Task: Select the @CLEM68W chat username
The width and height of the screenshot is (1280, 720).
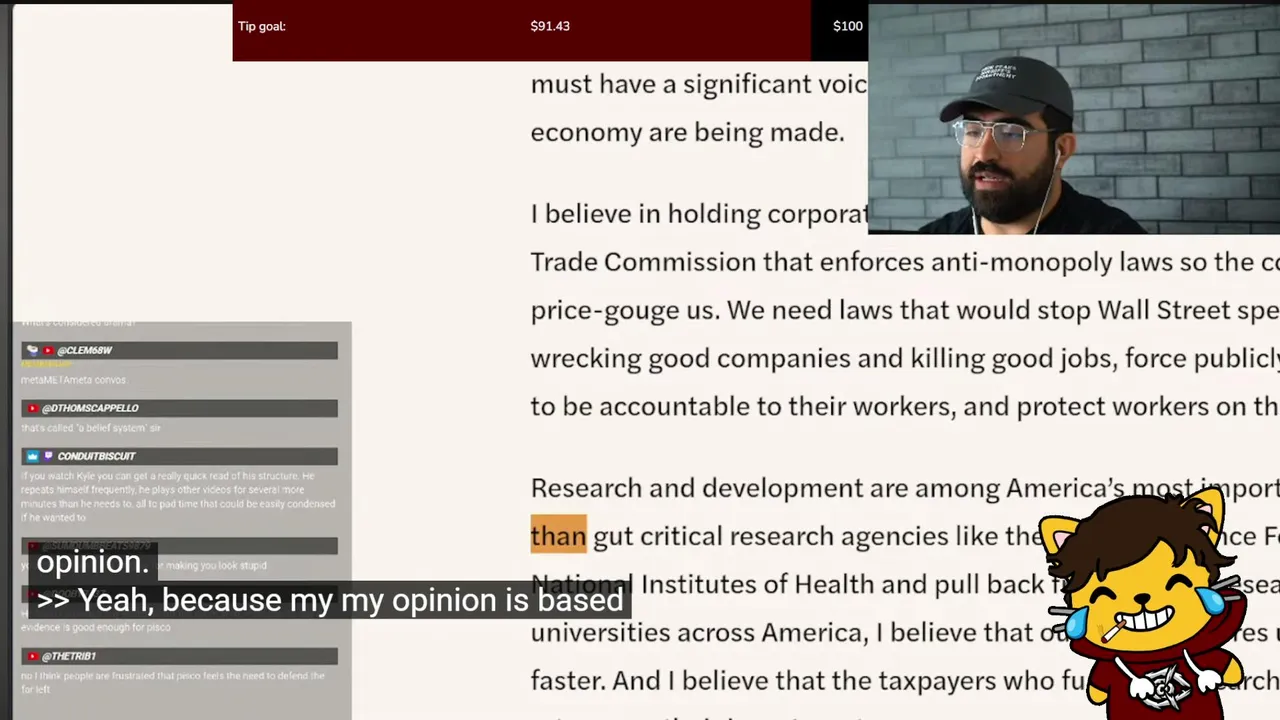Action: pyautogui.click(x=85, y=350)
